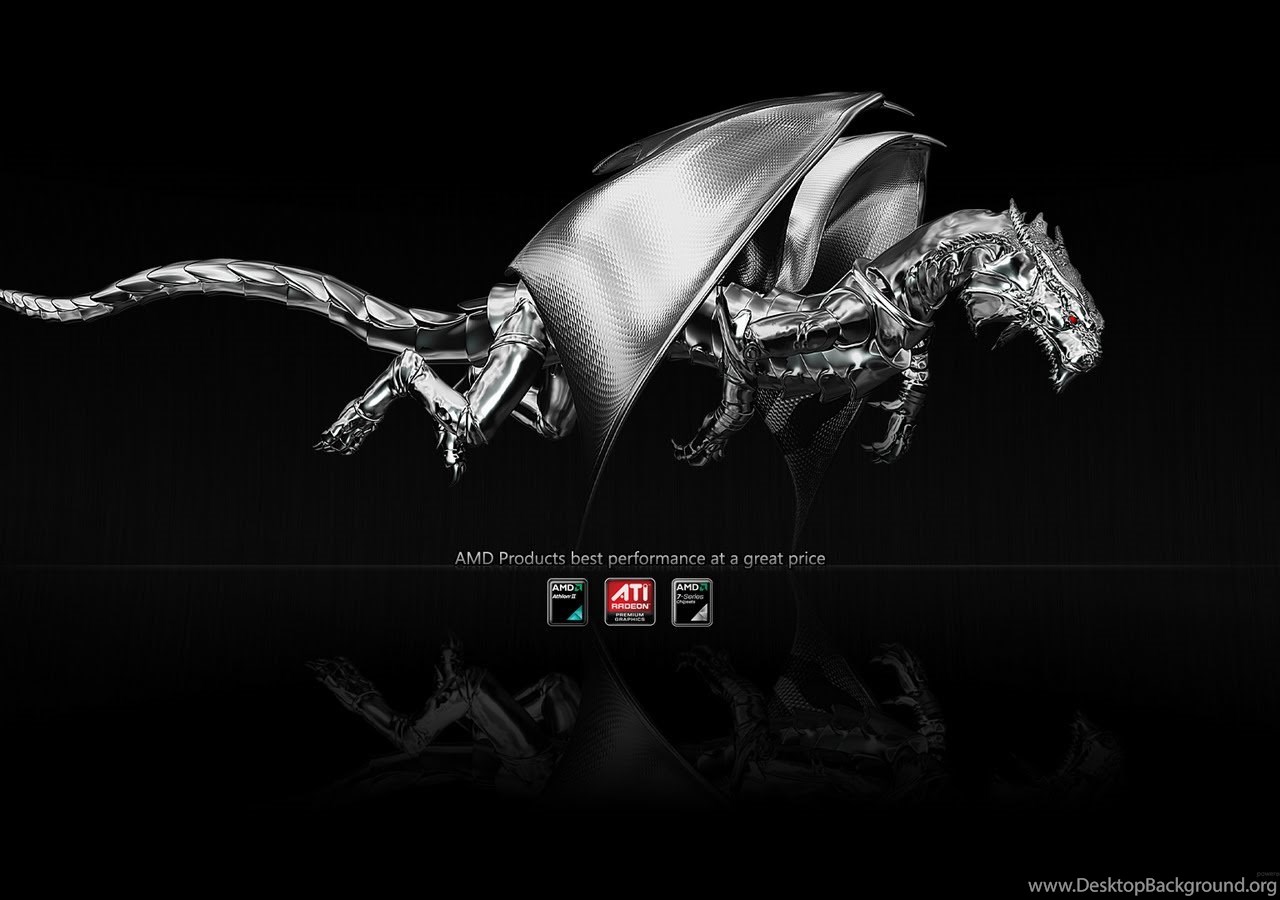Click the silver arrow on 7-Series badge
Screen dimensions: 1280x900
[700, 614]
